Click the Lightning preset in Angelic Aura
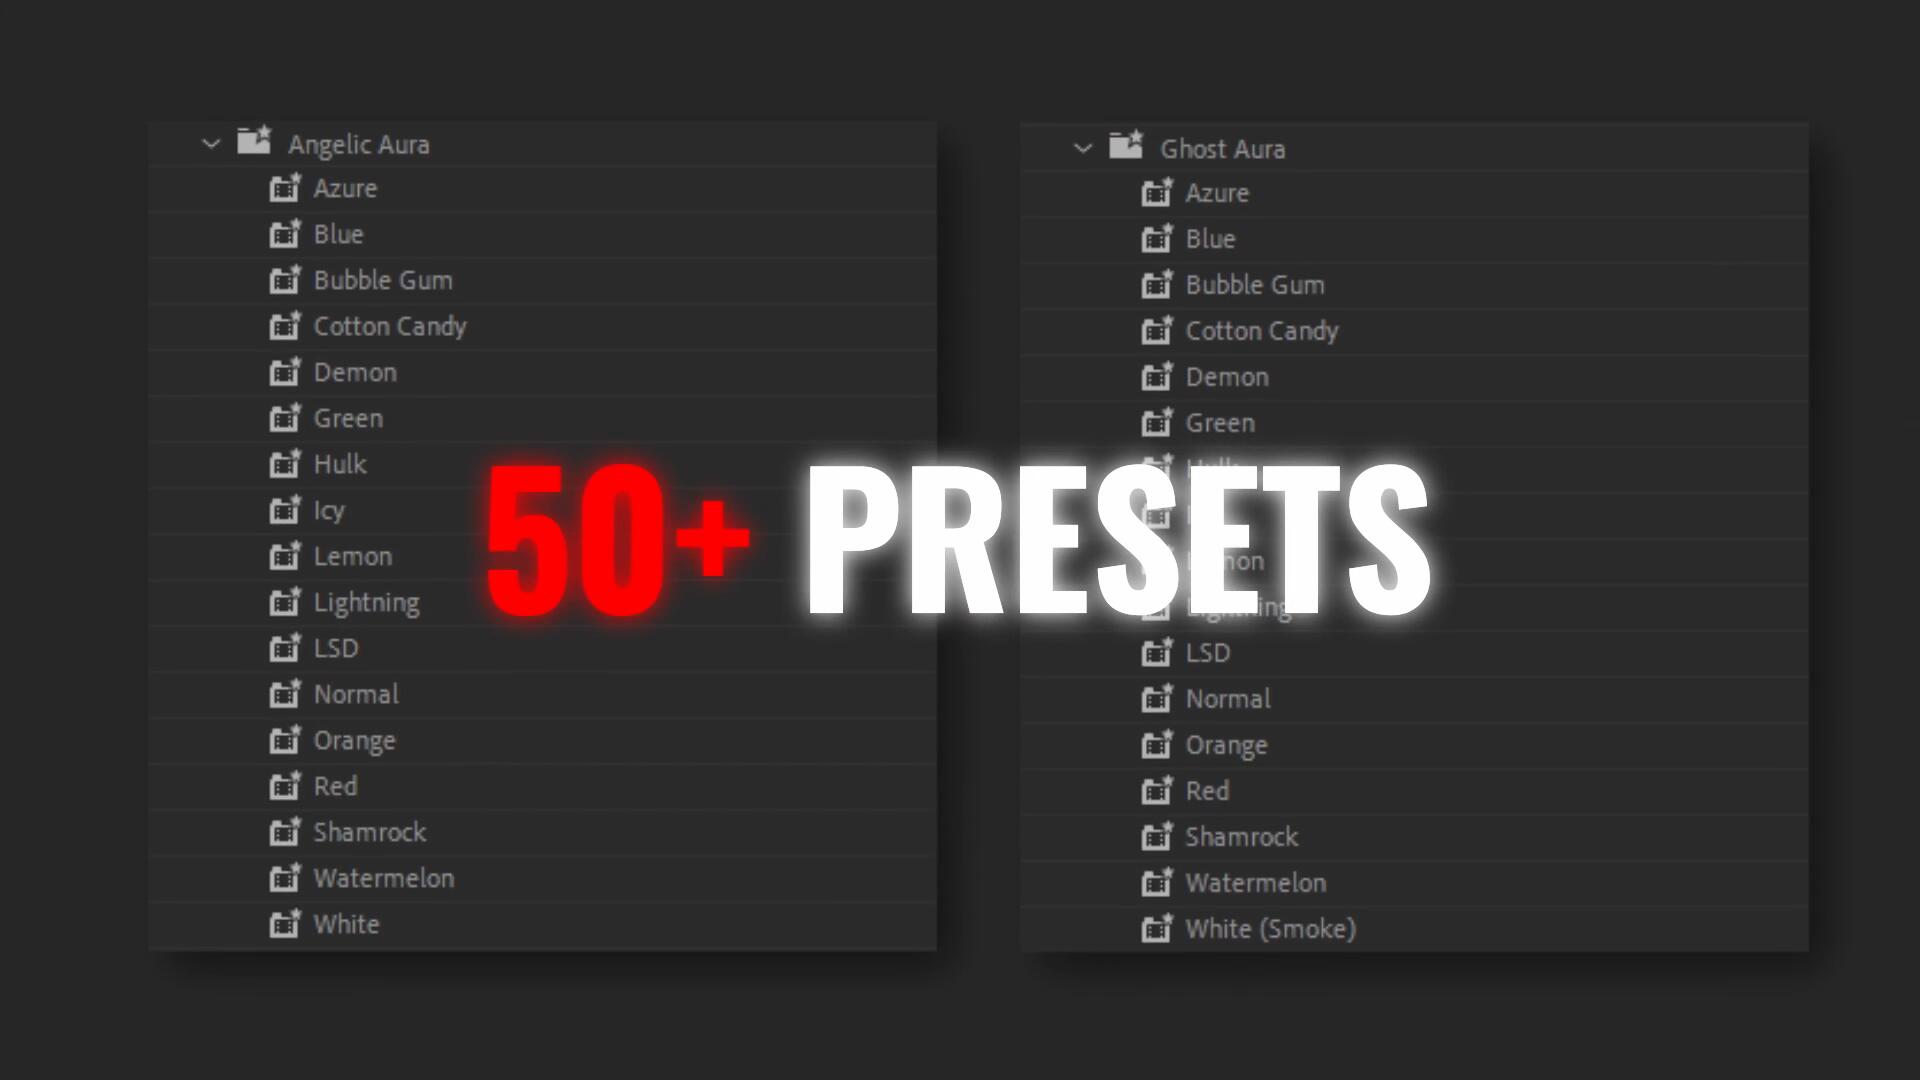 click(x=367, y=603)
